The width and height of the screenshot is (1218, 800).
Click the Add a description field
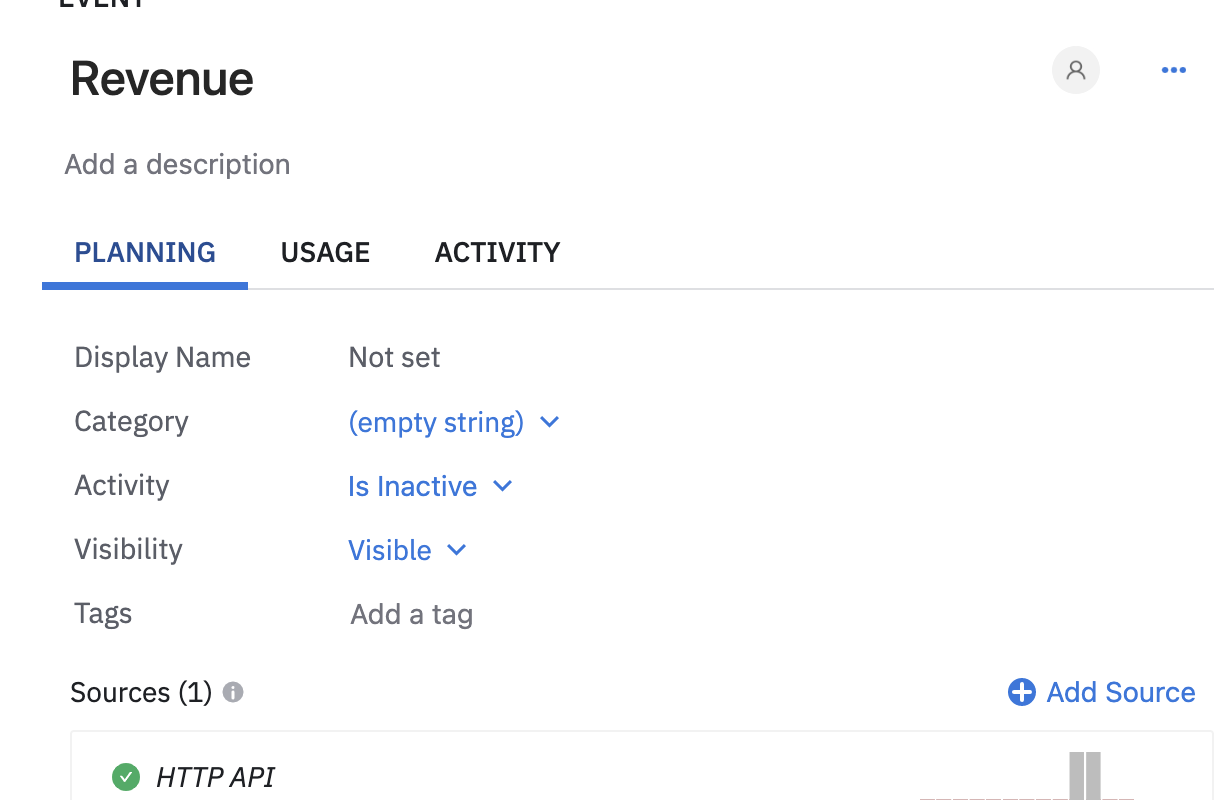click(x=177, y=164)
